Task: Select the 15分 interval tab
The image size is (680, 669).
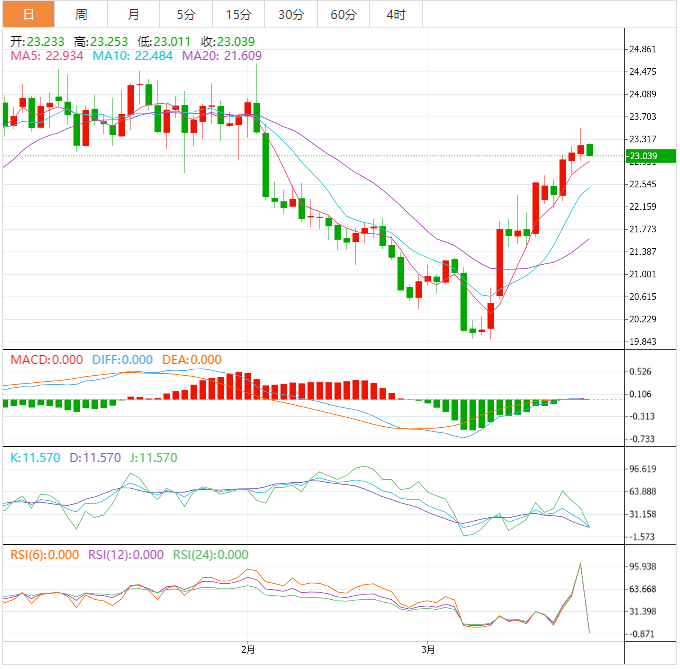Action: [238, 14]
